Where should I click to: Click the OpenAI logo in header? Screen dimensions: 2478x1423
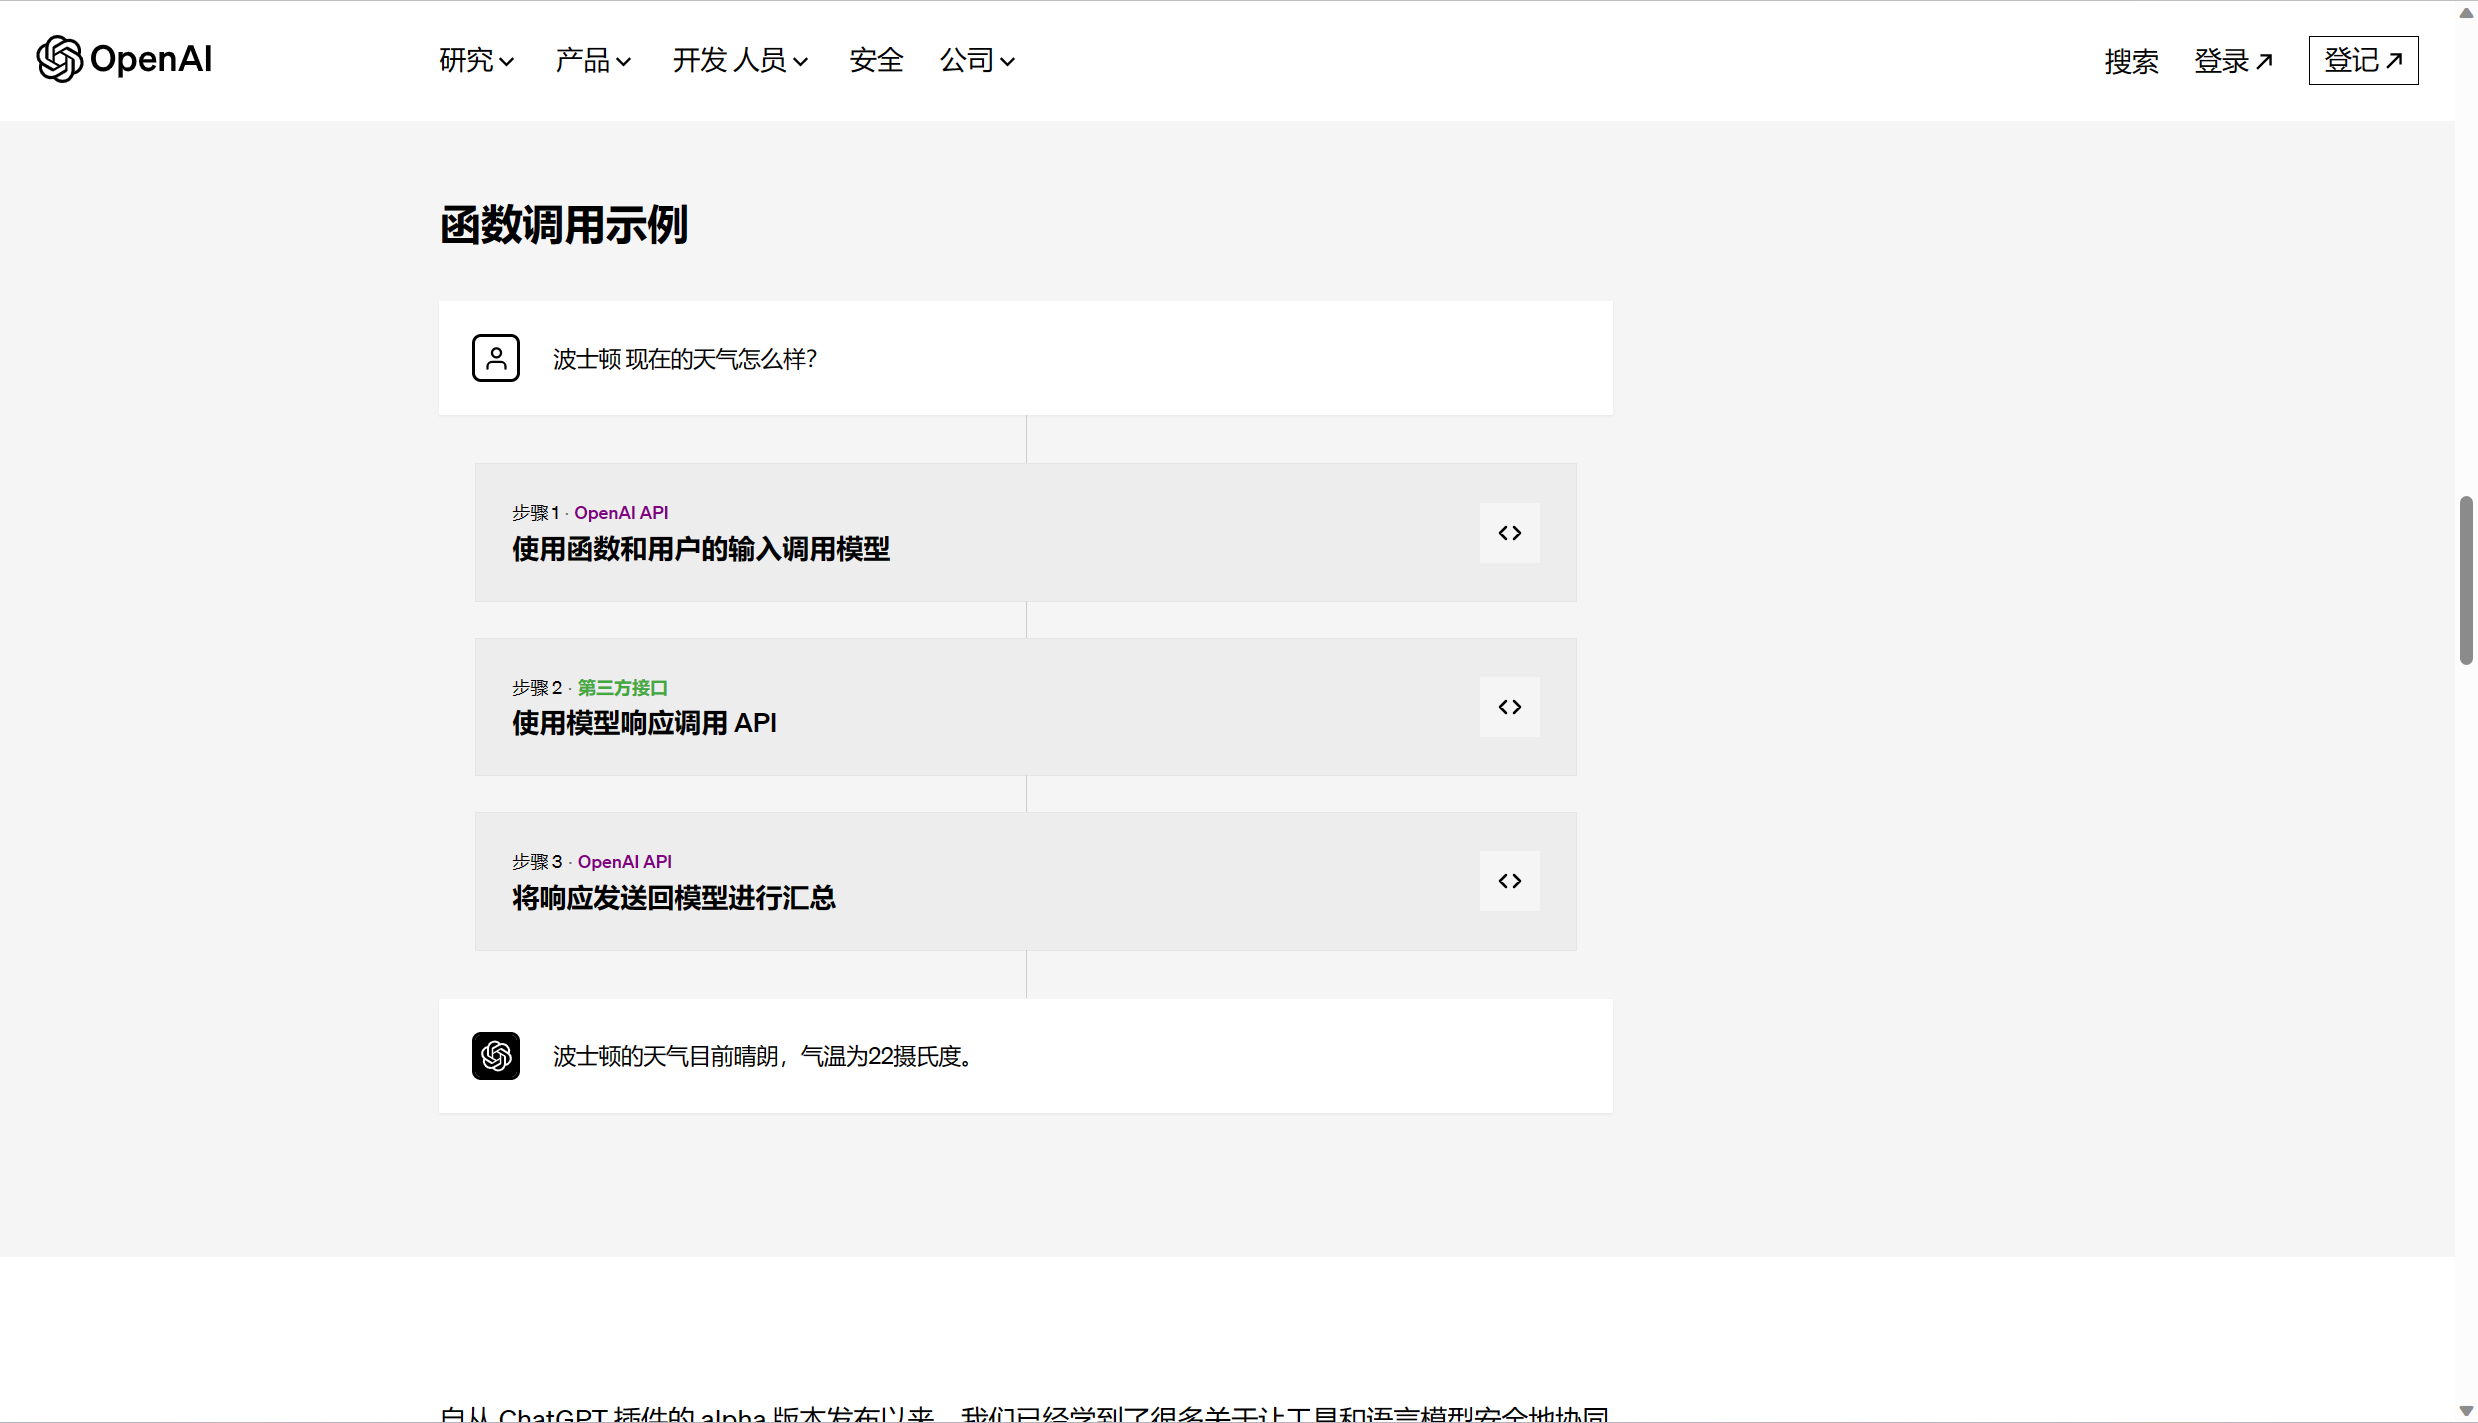pos(124,59)
